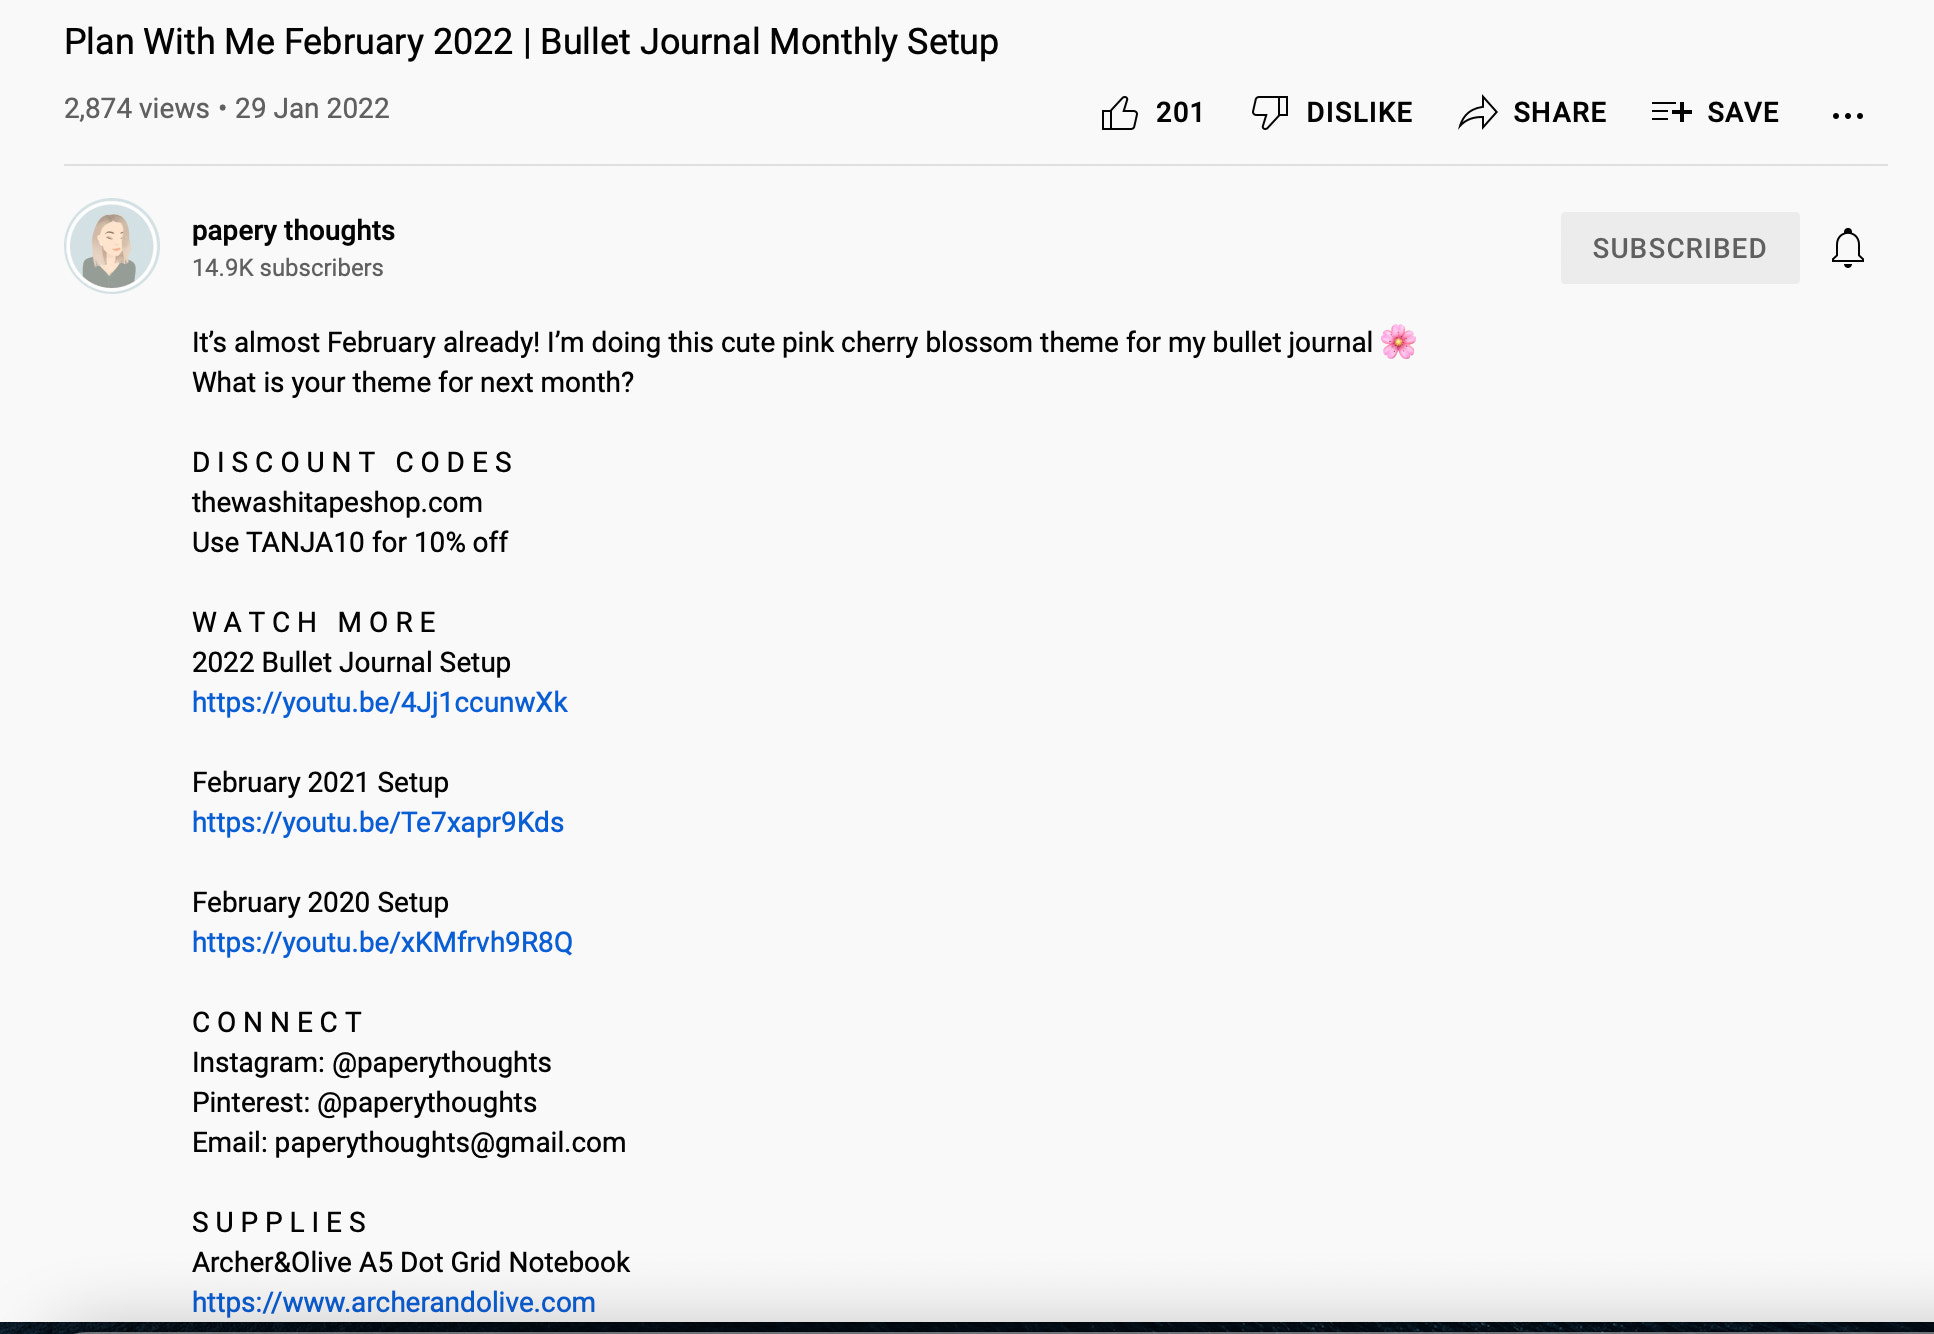The height and width of the screenshot is (1334, 1934).
Task: Toggle the Subscribed status
Action: coord(1680,247)
